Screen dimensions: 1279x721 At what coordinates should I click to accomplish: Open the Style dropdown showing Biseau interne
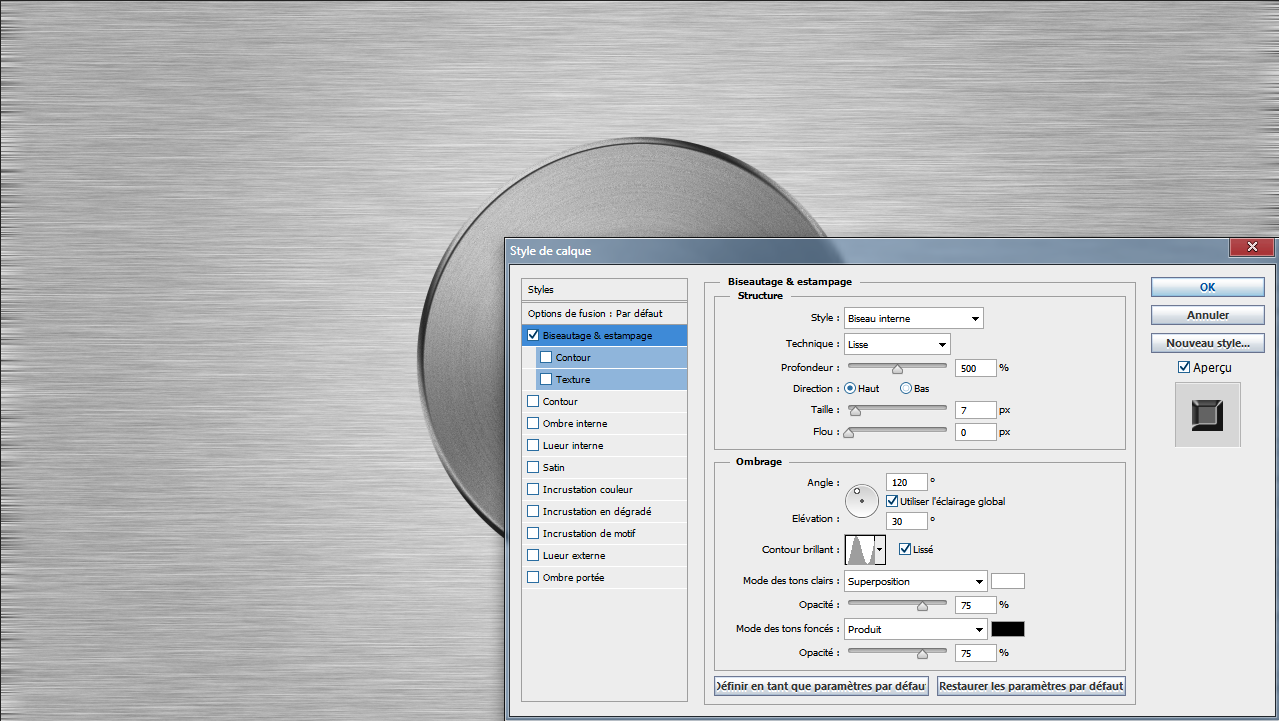(x=914, y=318)
